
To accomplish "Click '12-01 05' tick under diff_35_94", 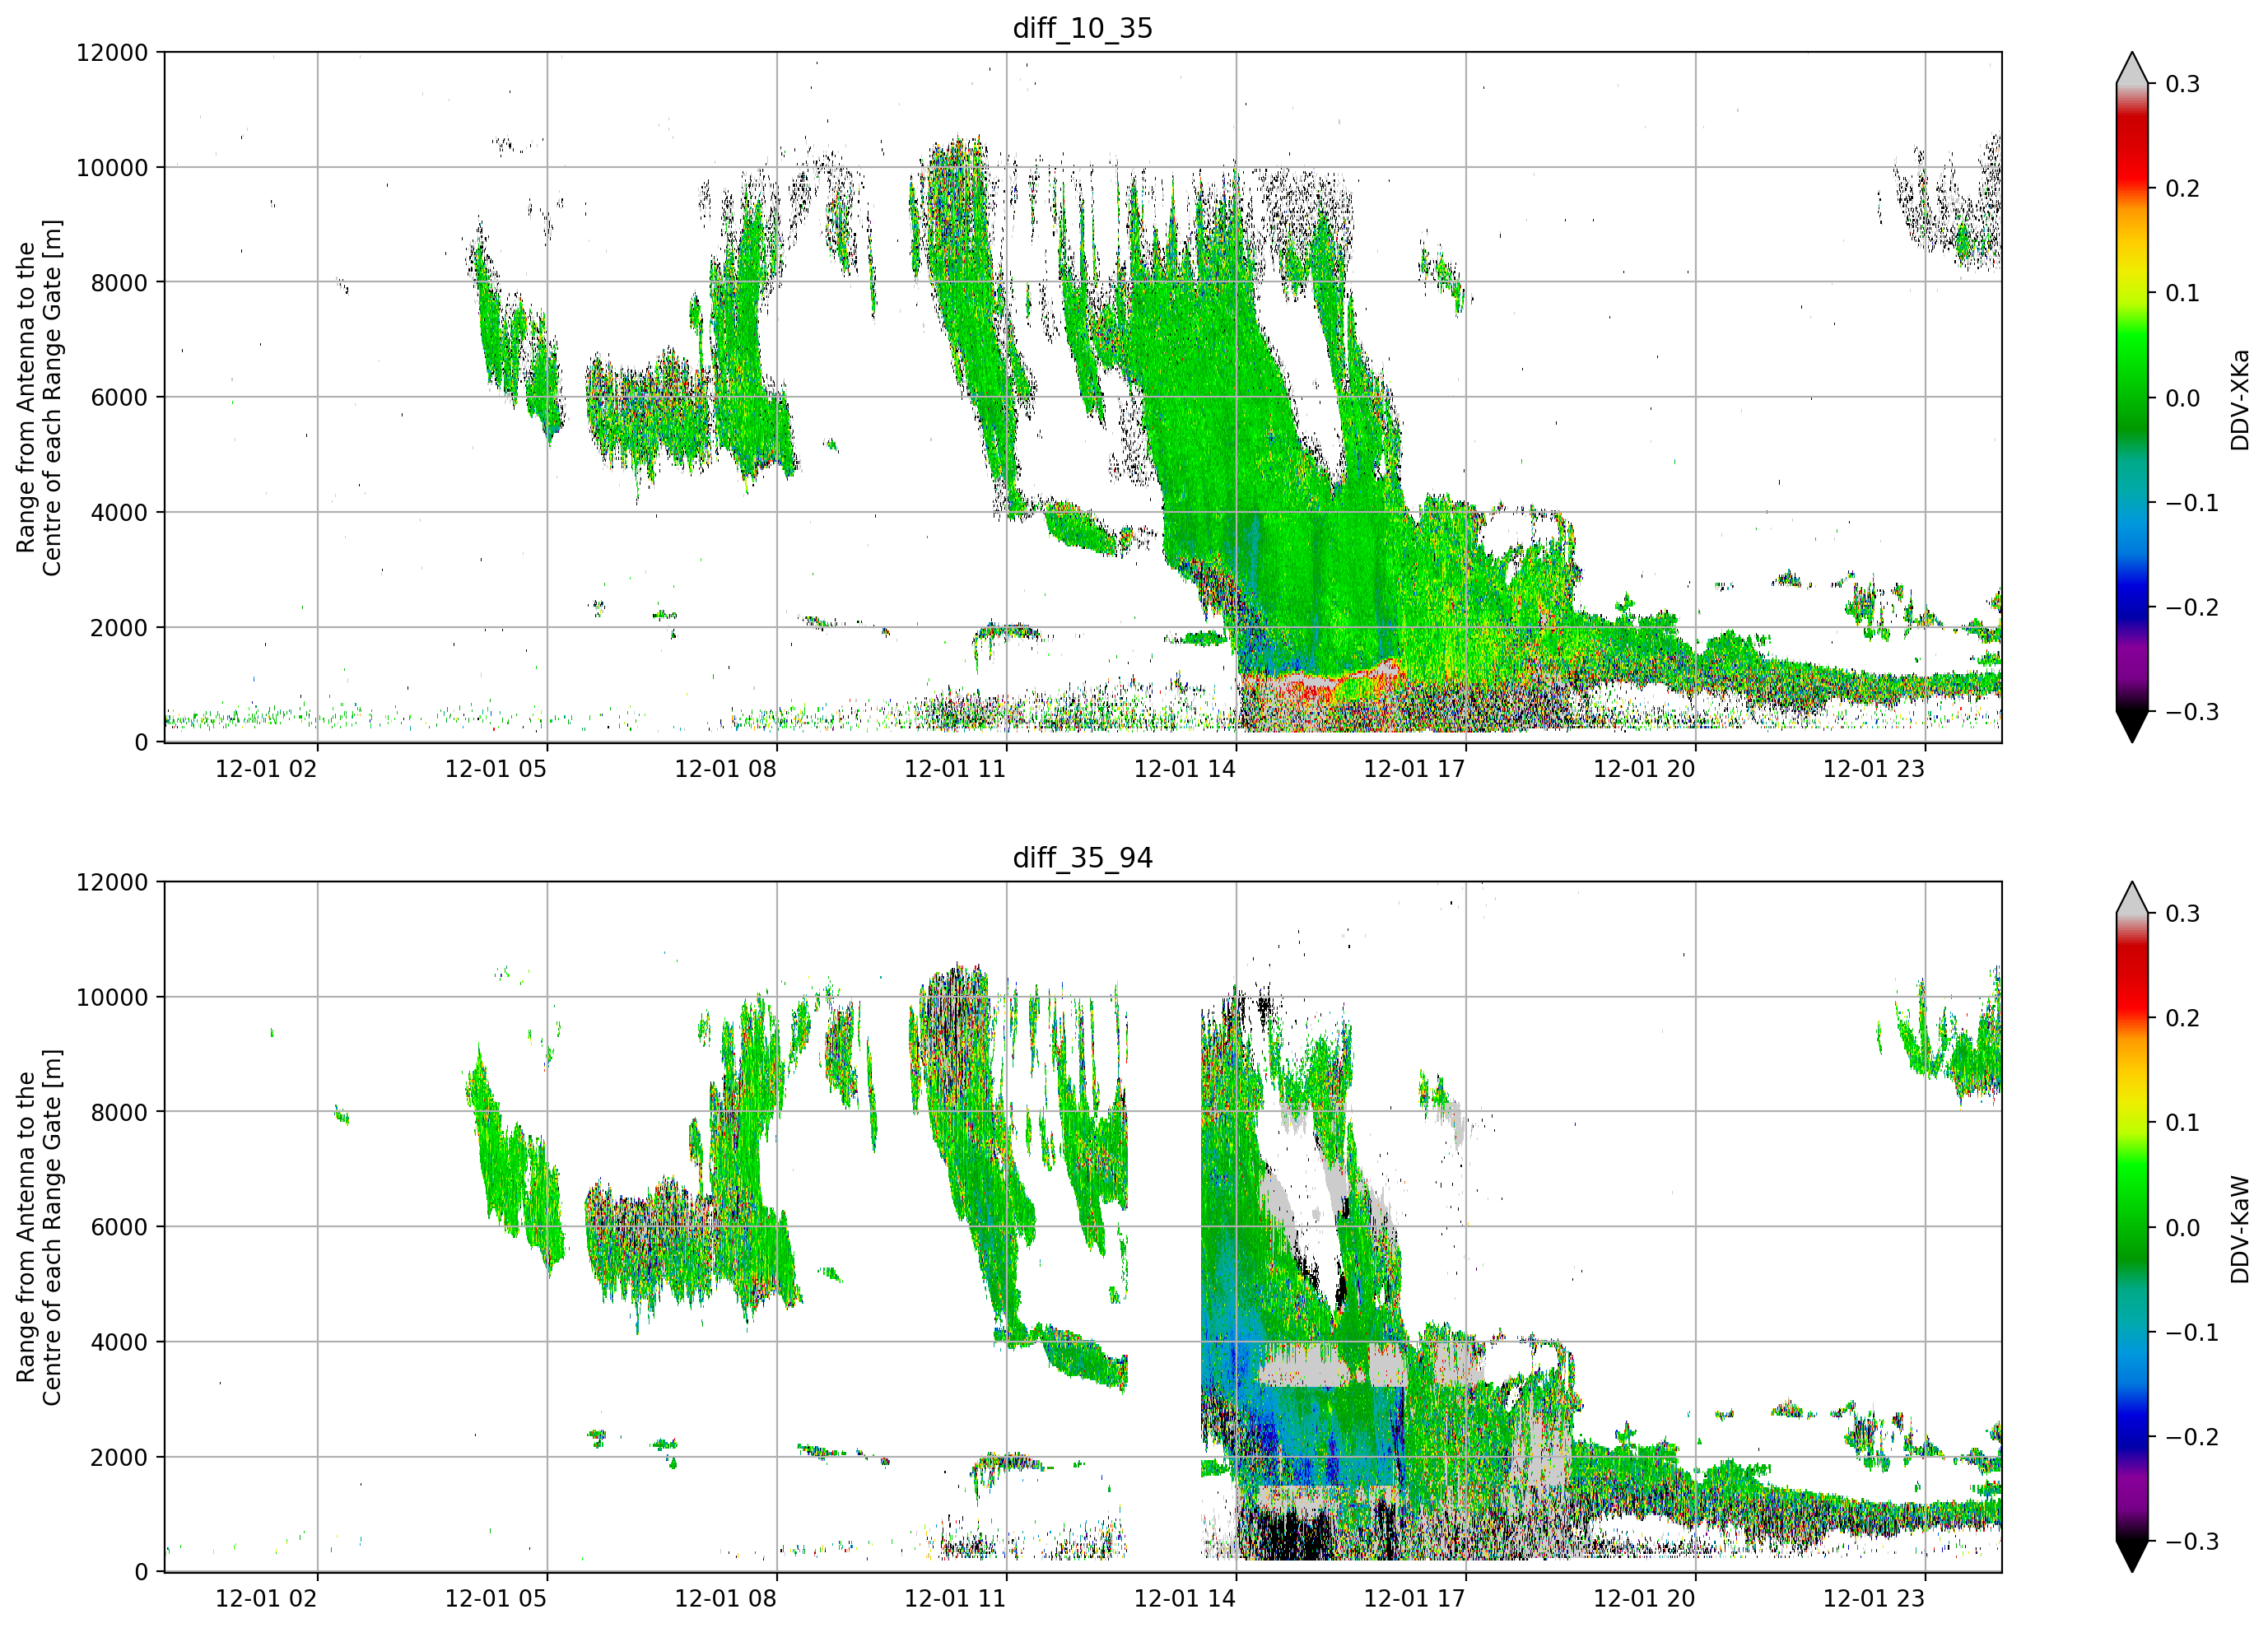I will tap(496, 1598).
